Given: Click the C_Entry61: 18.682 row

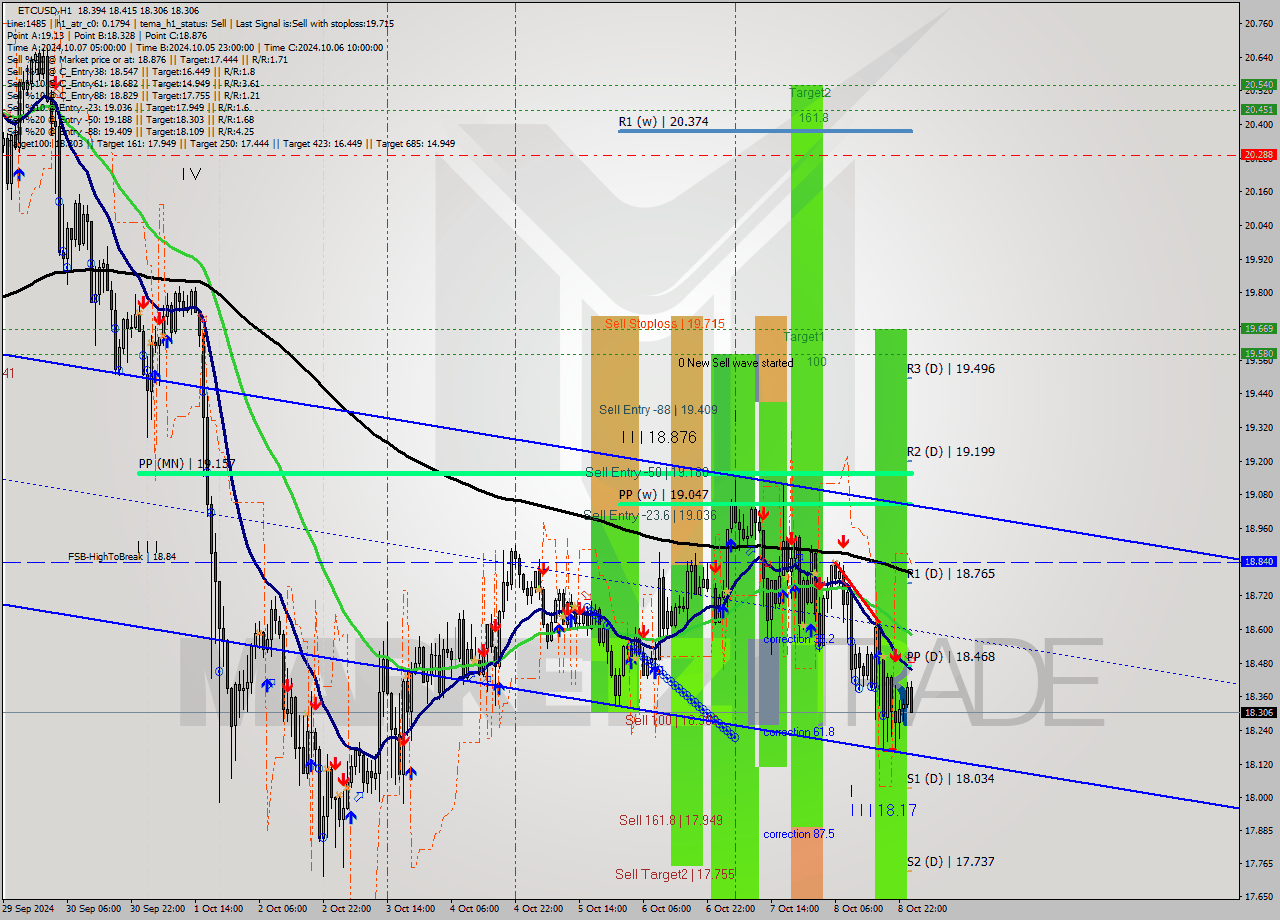Looking at the screenshot, I should coord(133,83).
